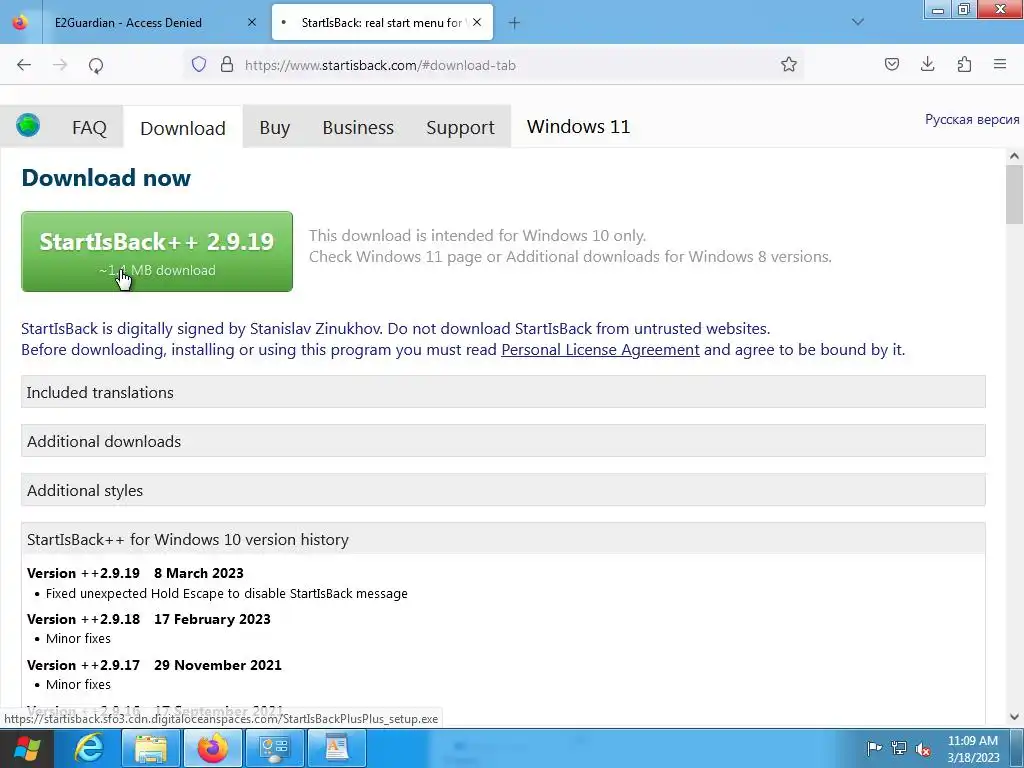Click Version ++2.9.19 8 March 2023 text
This screenshot has height=768, width=1024.
point(135,573)
